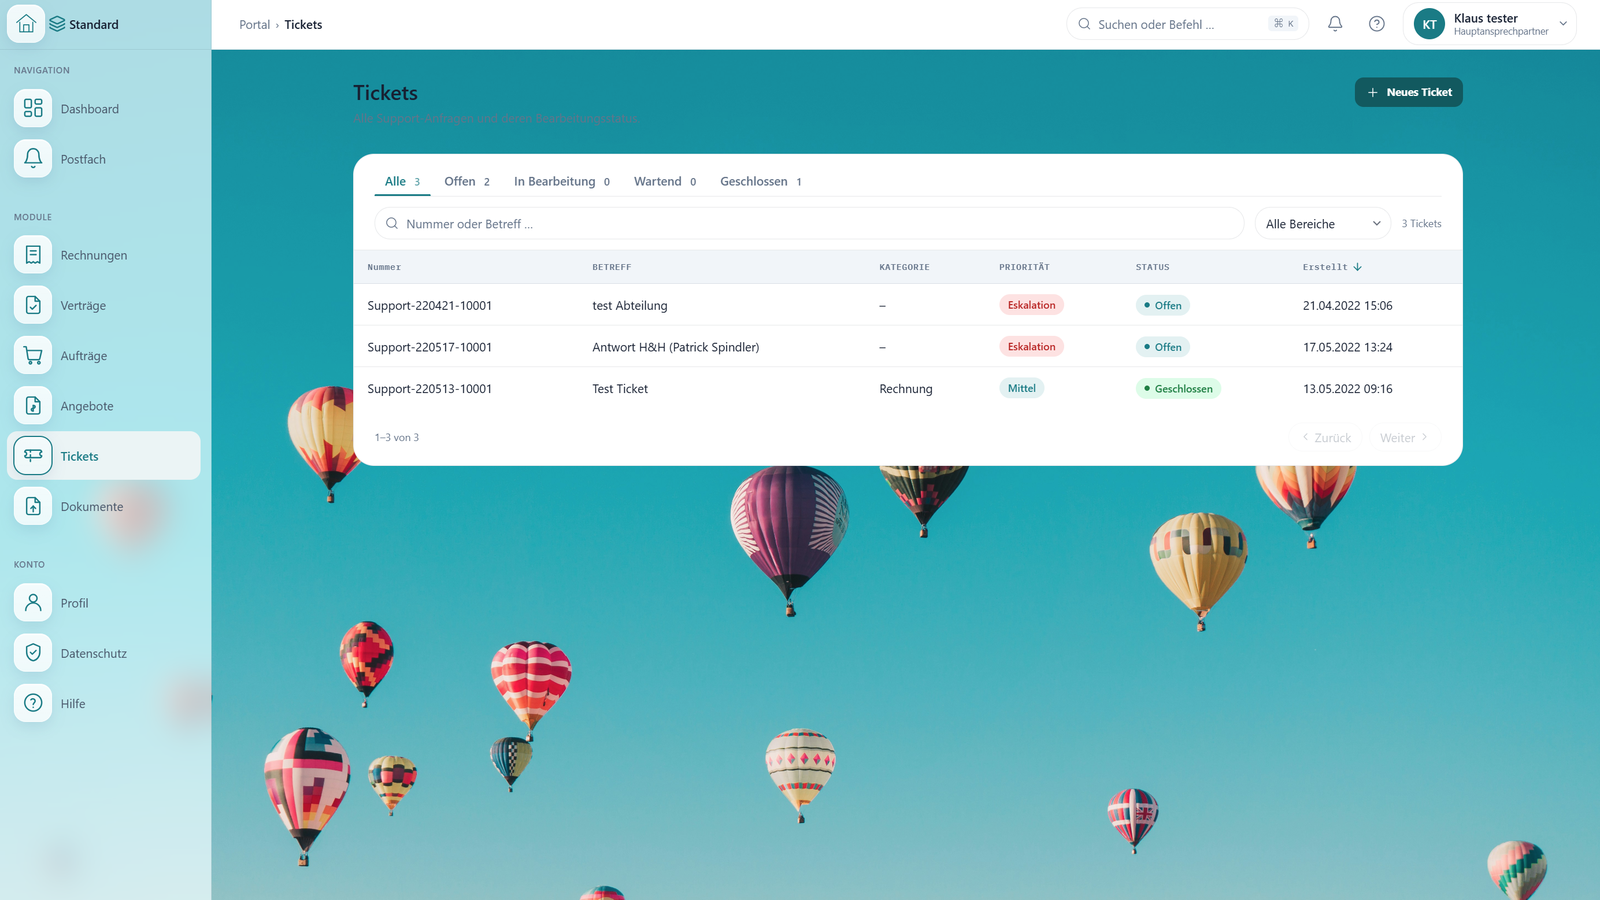
Task: Click the Standard layers icon
Action: coord(57,24)
